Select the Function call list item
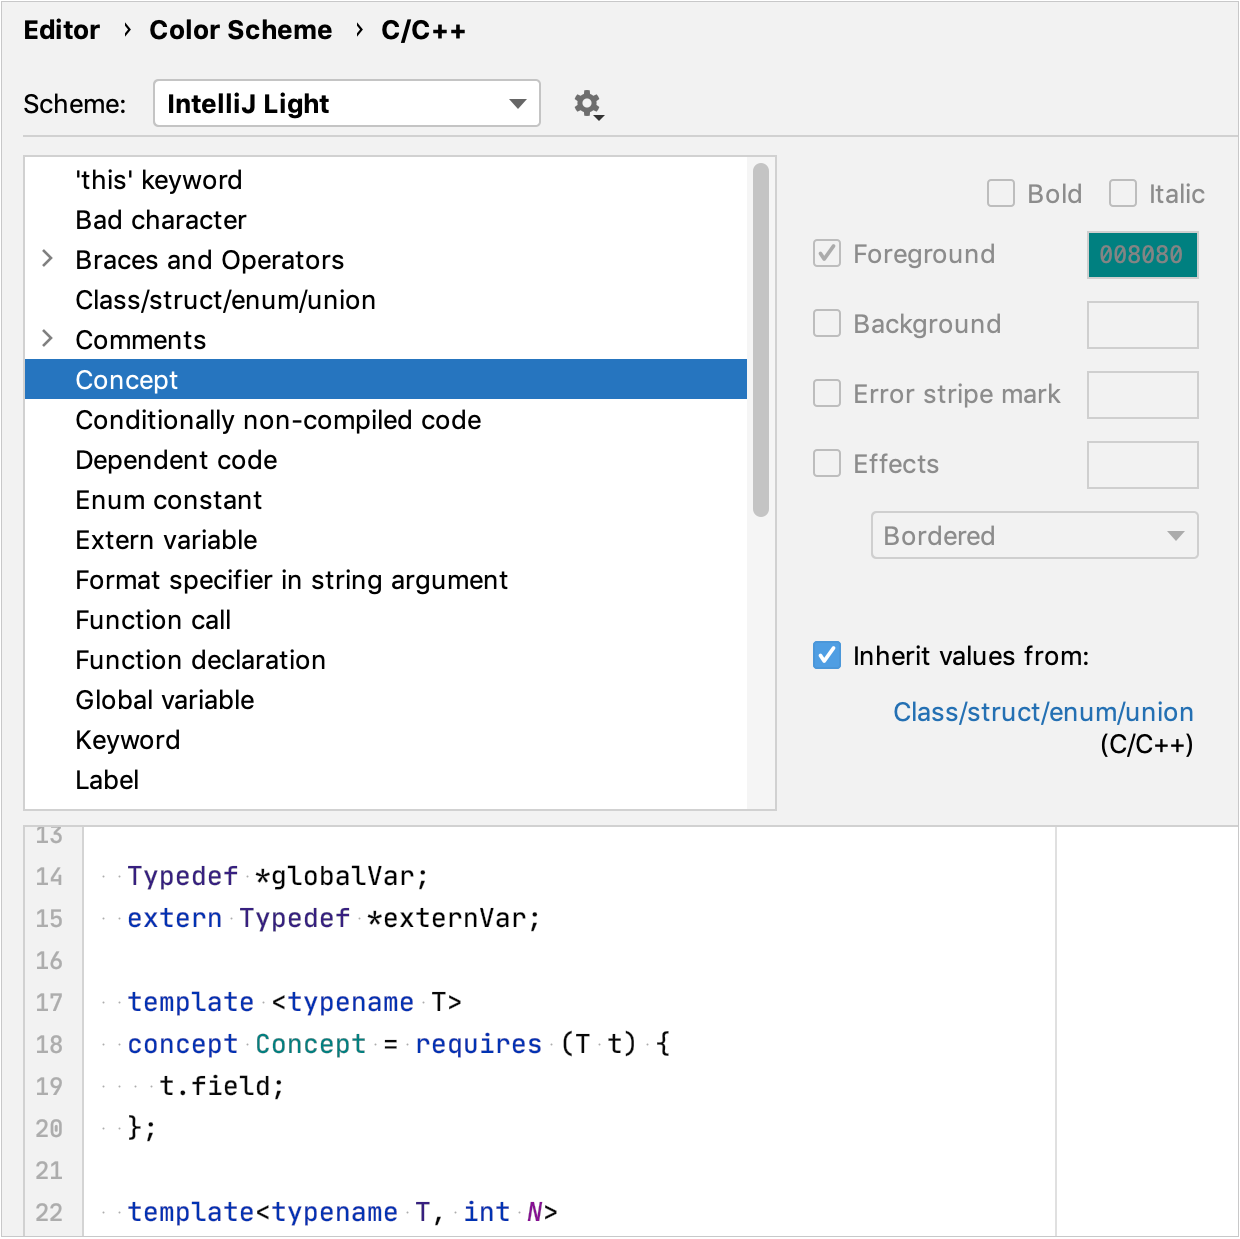 tap(152, 619)
